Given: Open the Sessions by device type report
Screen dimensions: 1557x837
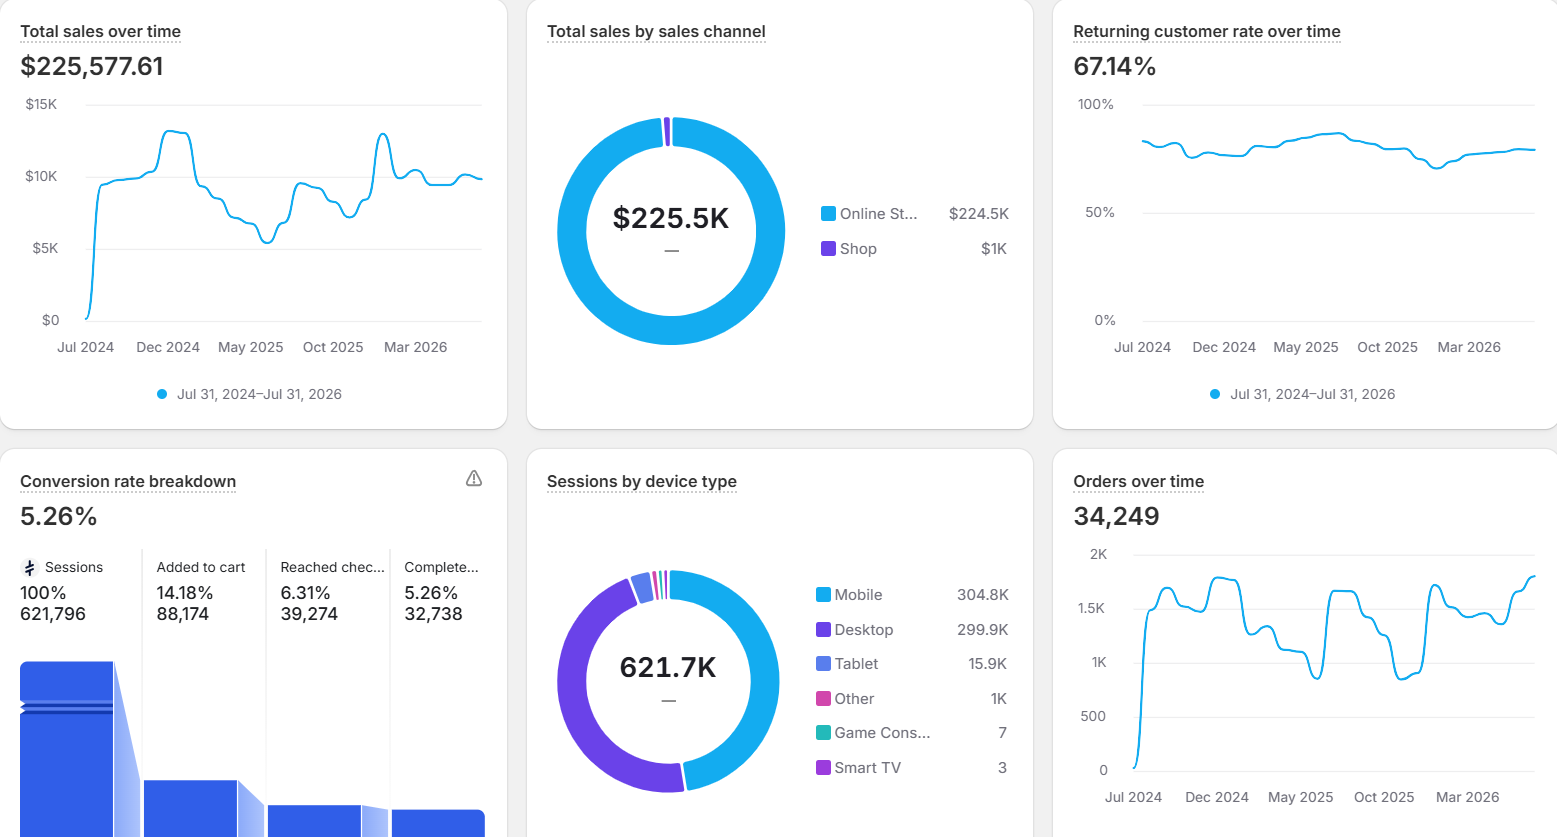Looking at the screenshot, I should (641, 482).
